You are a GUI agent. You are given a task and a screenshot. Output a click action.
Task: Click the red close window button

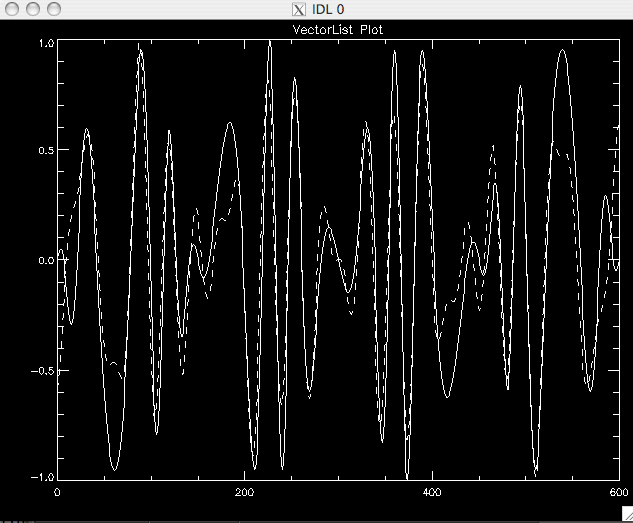pos(13,9)
